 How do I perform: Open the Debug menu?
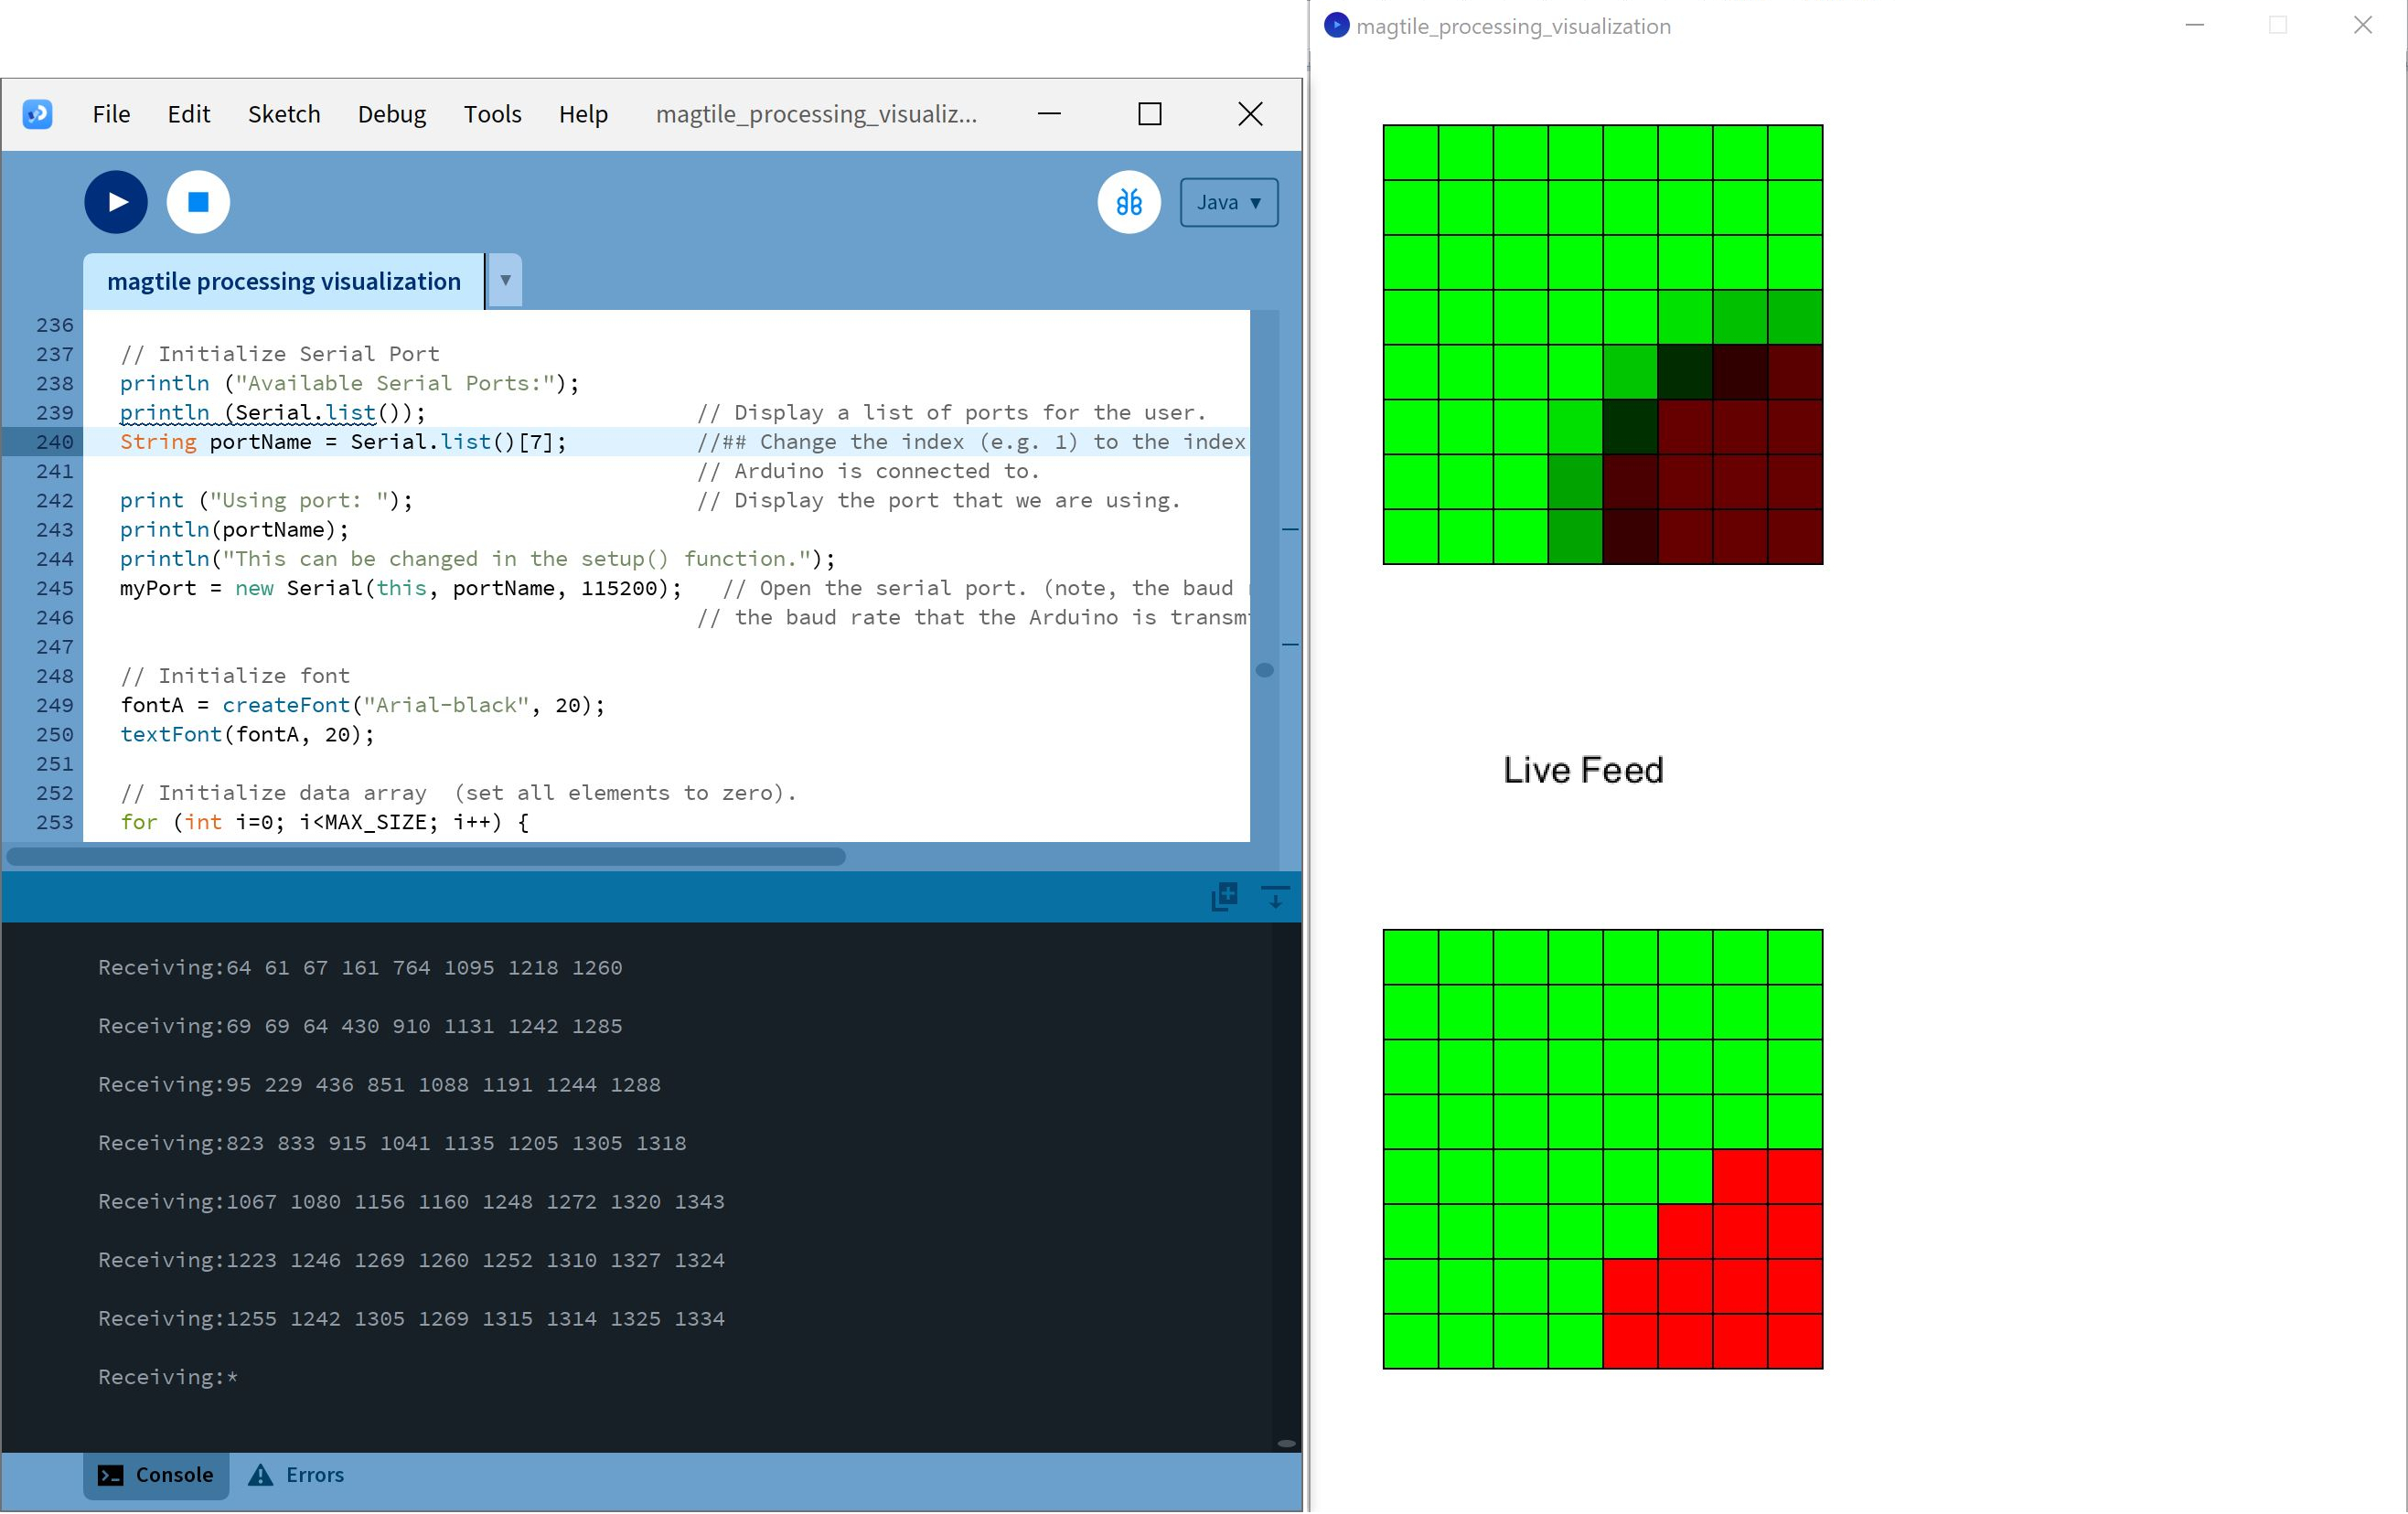pos(391,115)
